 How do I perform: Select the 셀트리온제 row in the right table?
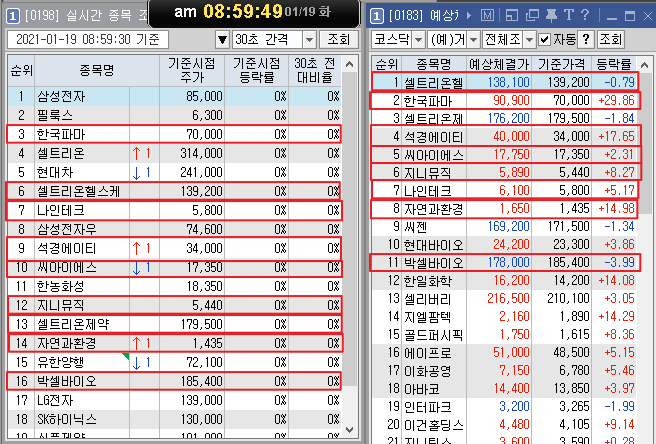pos(505,118)
